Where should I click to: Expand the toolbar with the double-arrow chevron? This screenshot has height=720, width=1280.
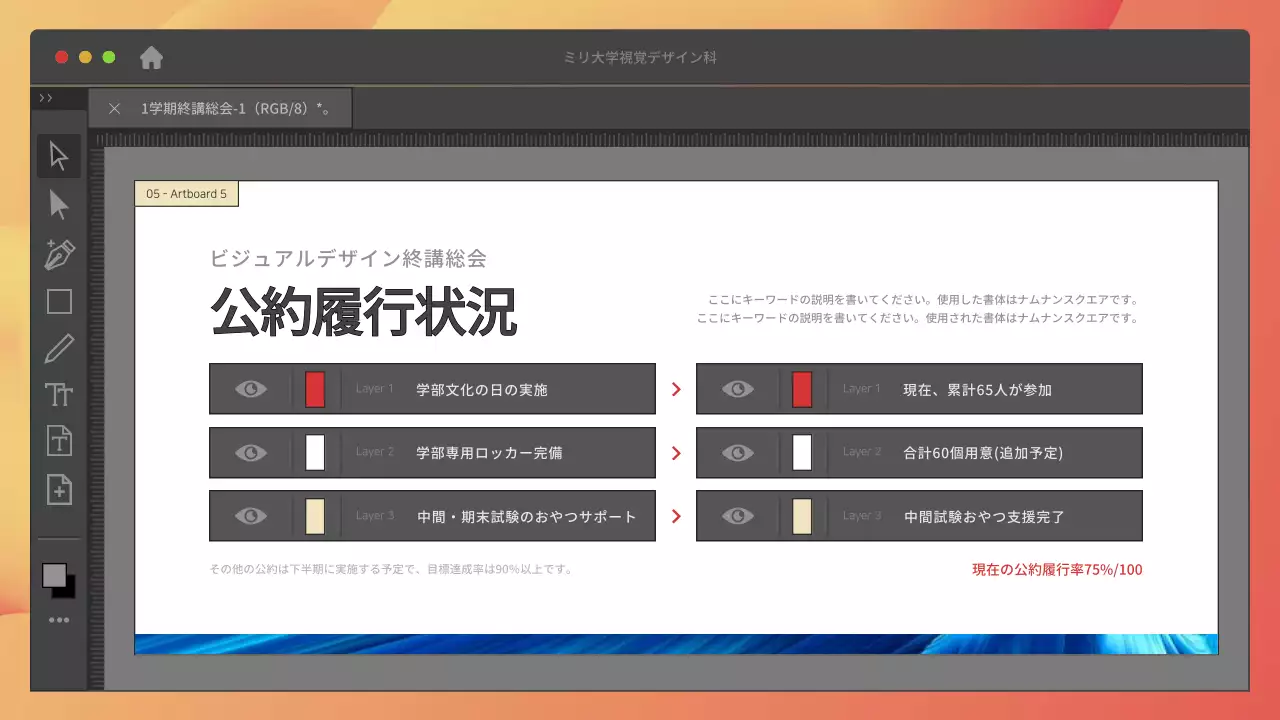point(46,97)
